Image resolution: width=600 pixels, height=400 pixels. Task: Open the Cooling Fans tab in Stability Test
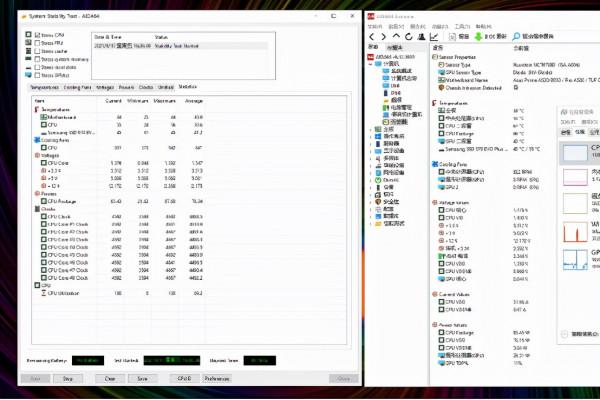77,87
